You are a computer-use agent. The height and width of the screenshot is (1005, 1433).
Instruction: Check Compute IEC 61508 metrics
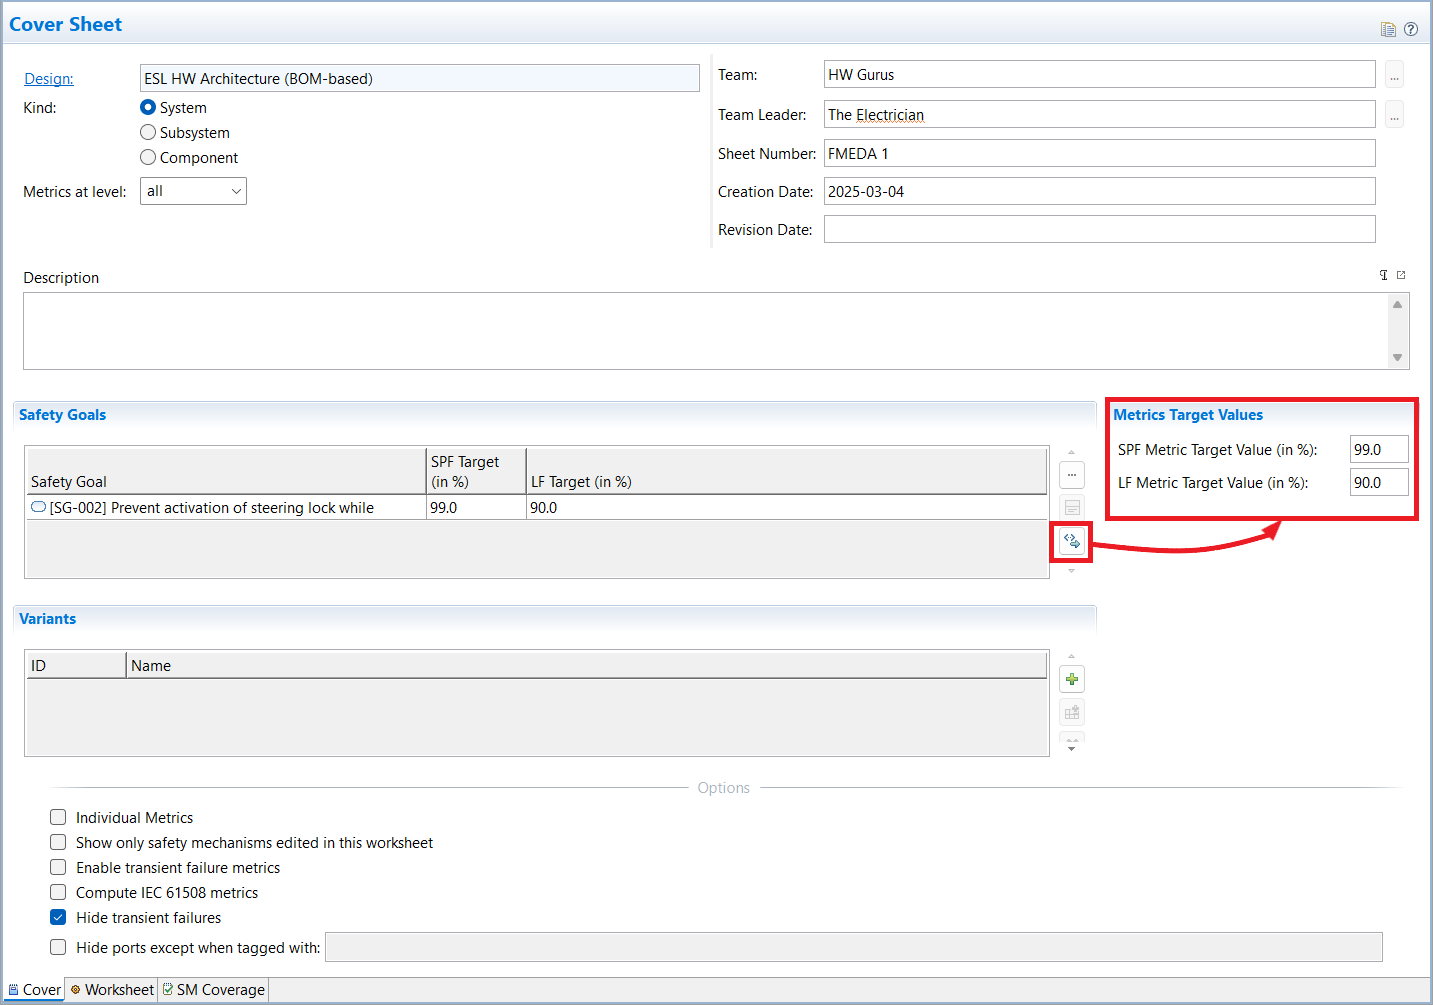(x=58, y=893)
